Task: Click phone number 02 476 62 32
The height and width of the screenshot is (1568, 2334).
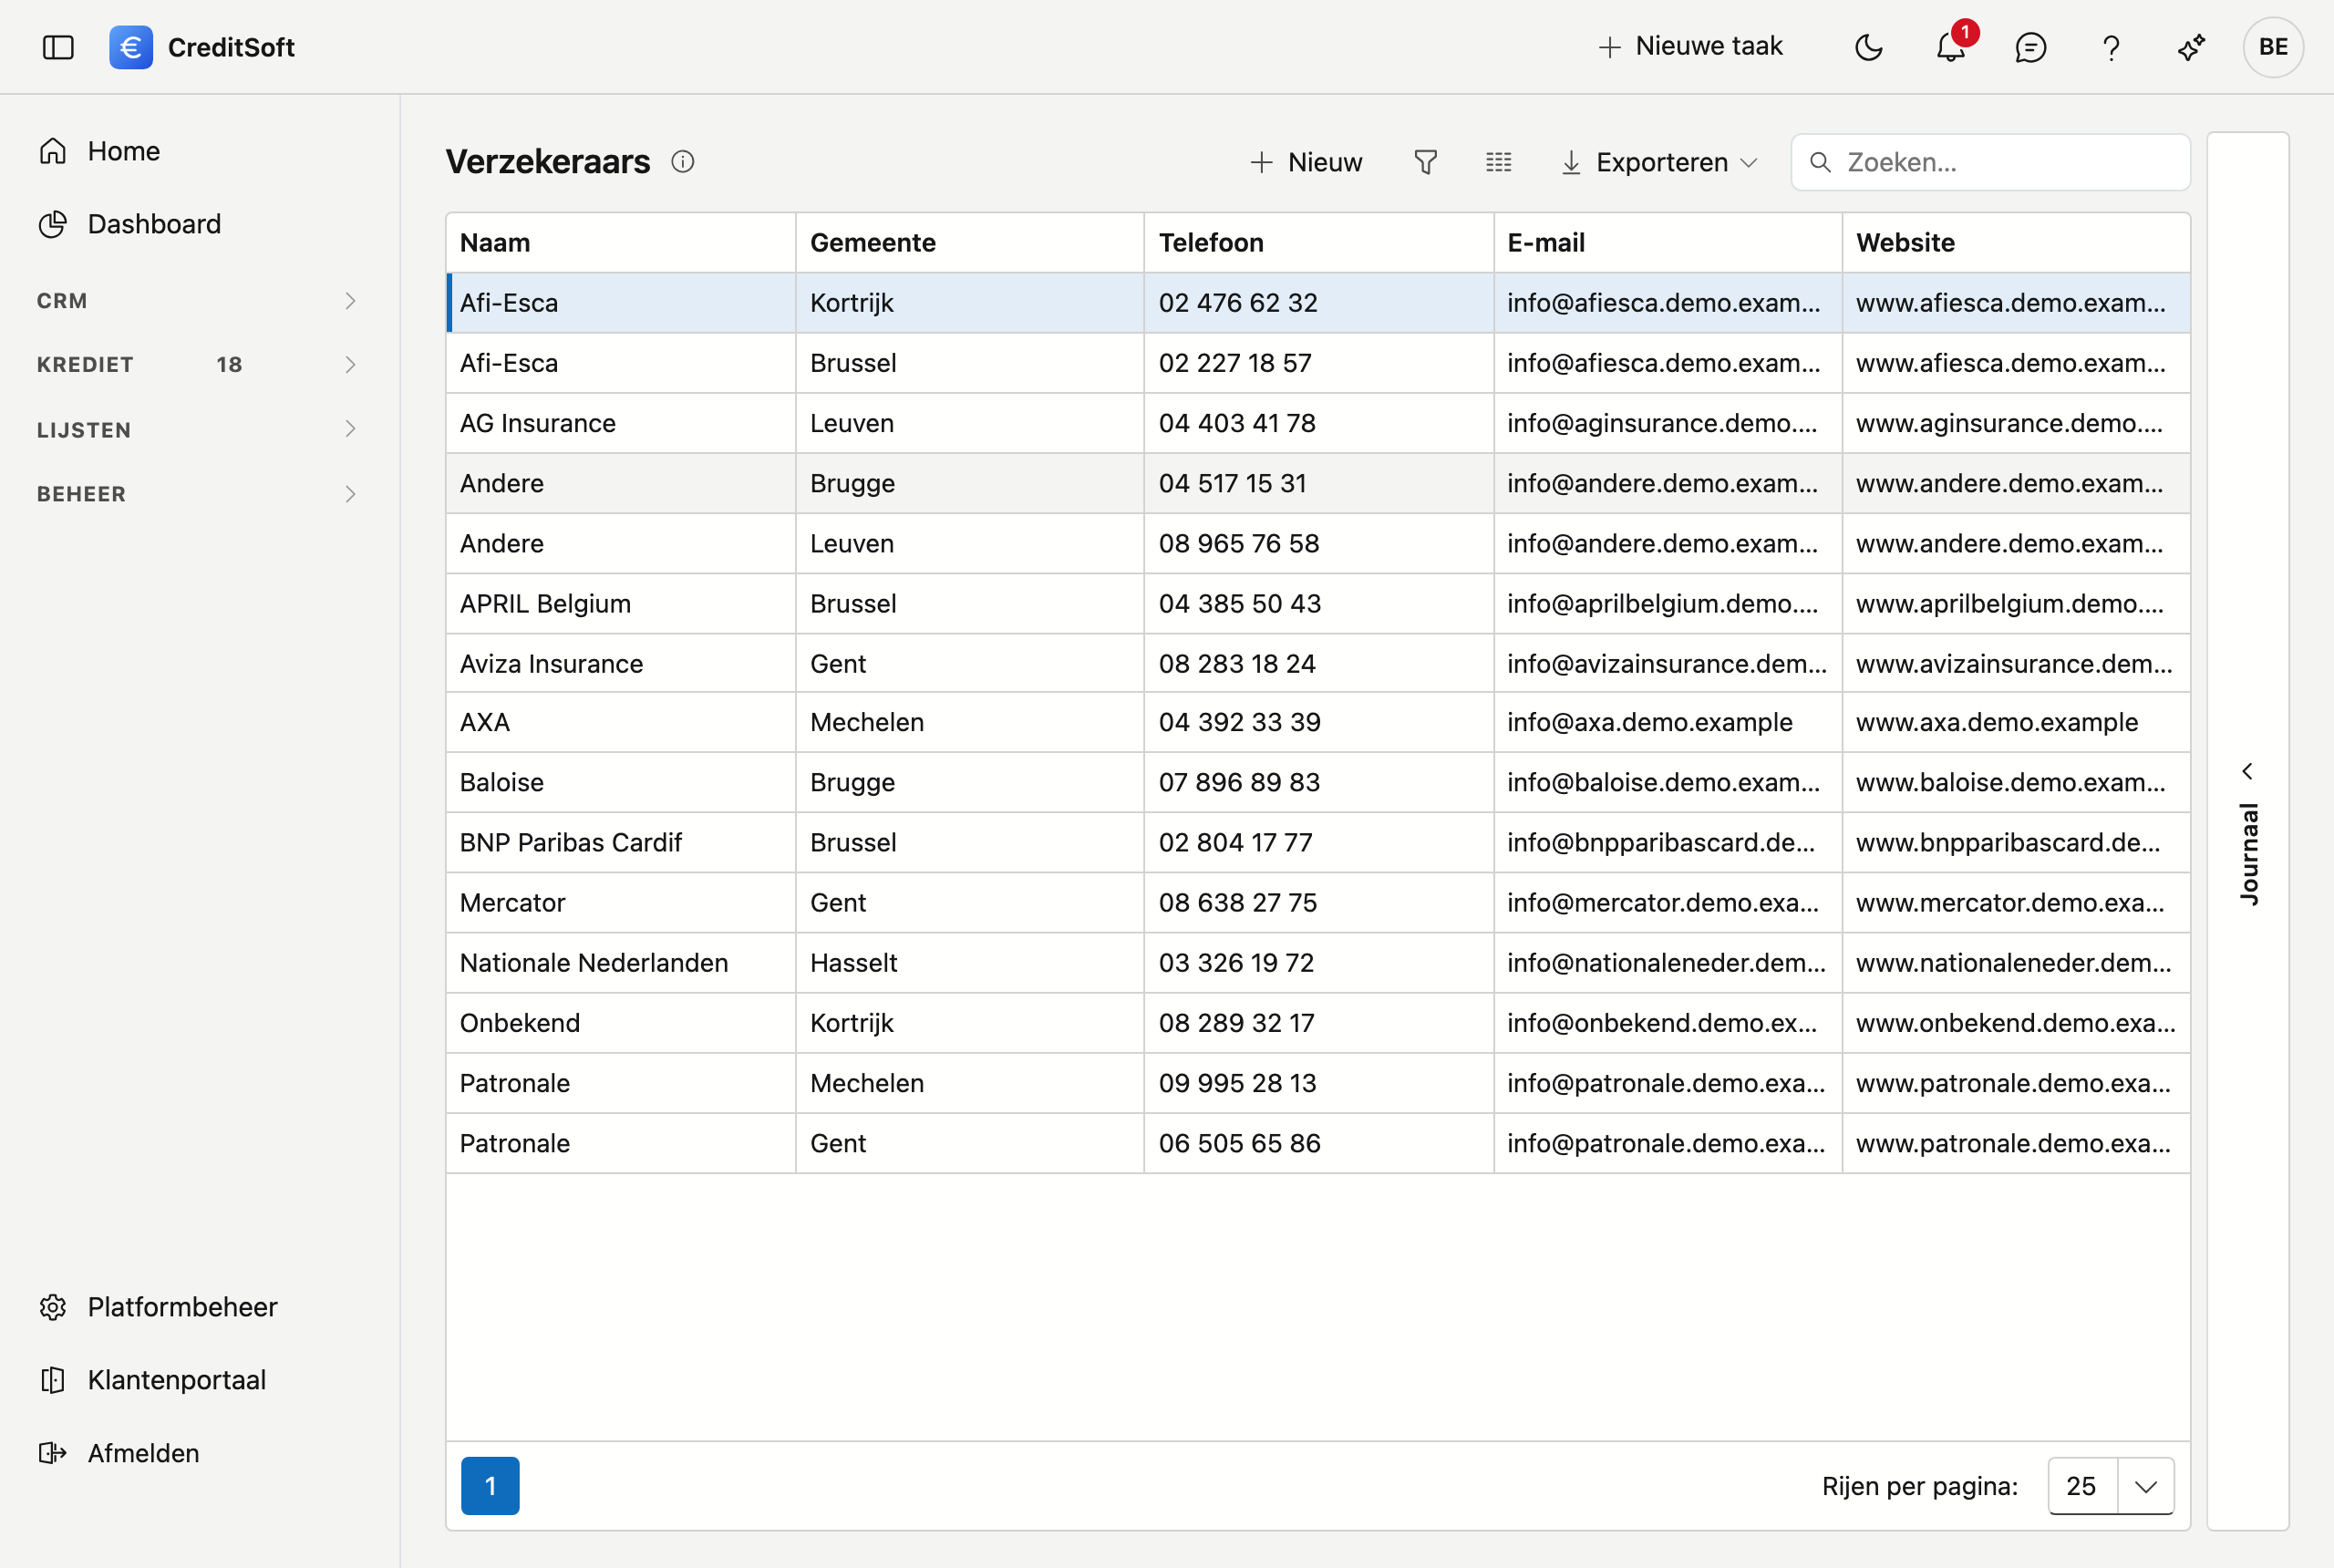Action: (x=1238, y=302)
